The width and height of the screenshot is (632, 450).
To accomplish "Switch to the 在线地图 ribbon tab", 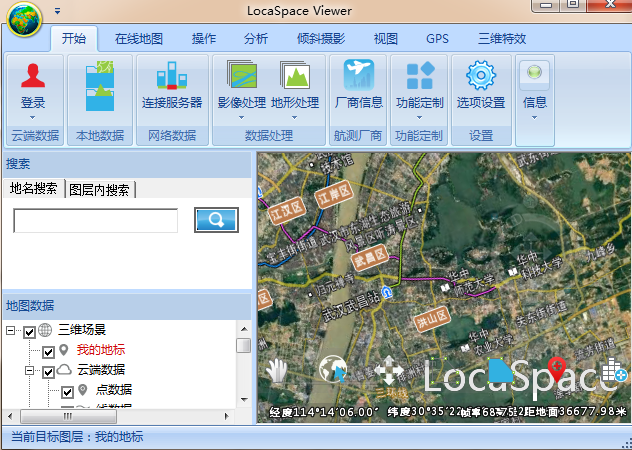I will [x=139, y=39].
